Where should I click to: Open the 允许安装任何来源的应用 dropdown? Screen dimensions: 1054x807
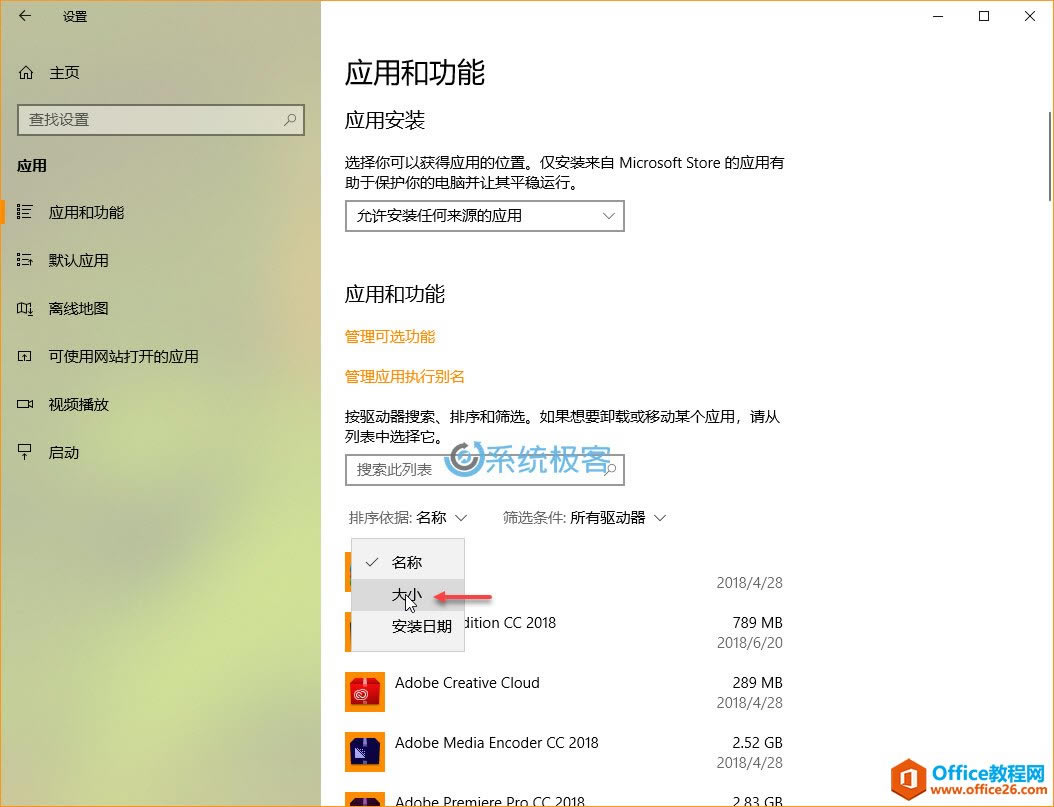tap(485, 216)
